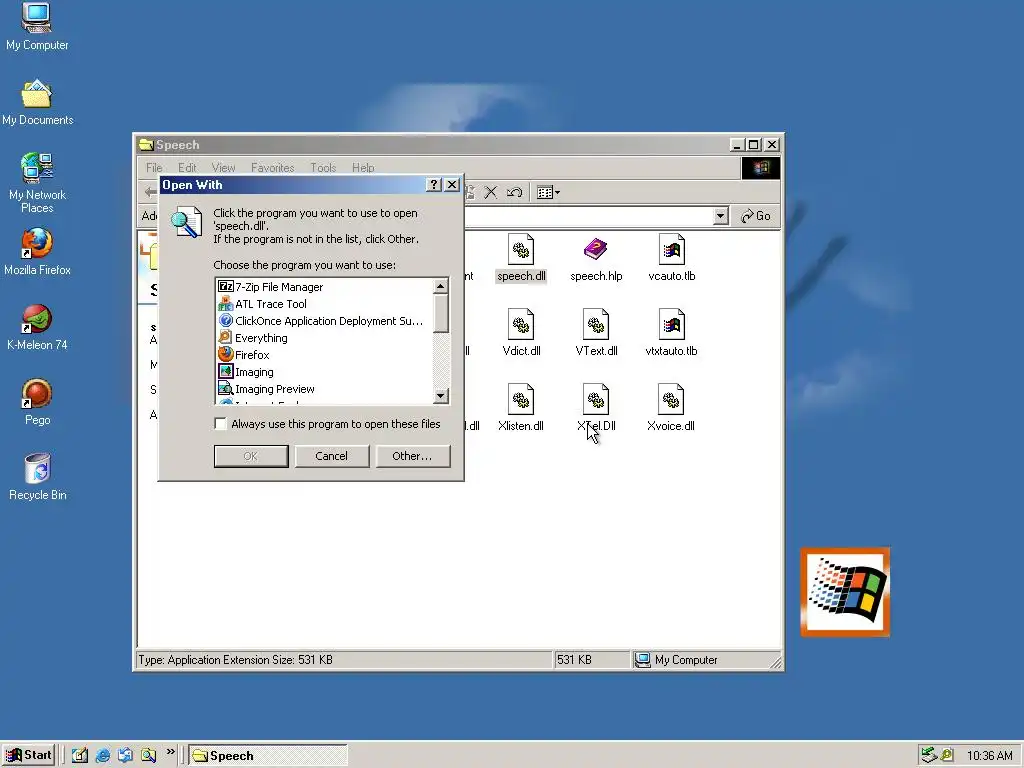The height and width of the screenshot is (768, 1024).
Task: Click network connection tray icon
Action: click(929, 755)
